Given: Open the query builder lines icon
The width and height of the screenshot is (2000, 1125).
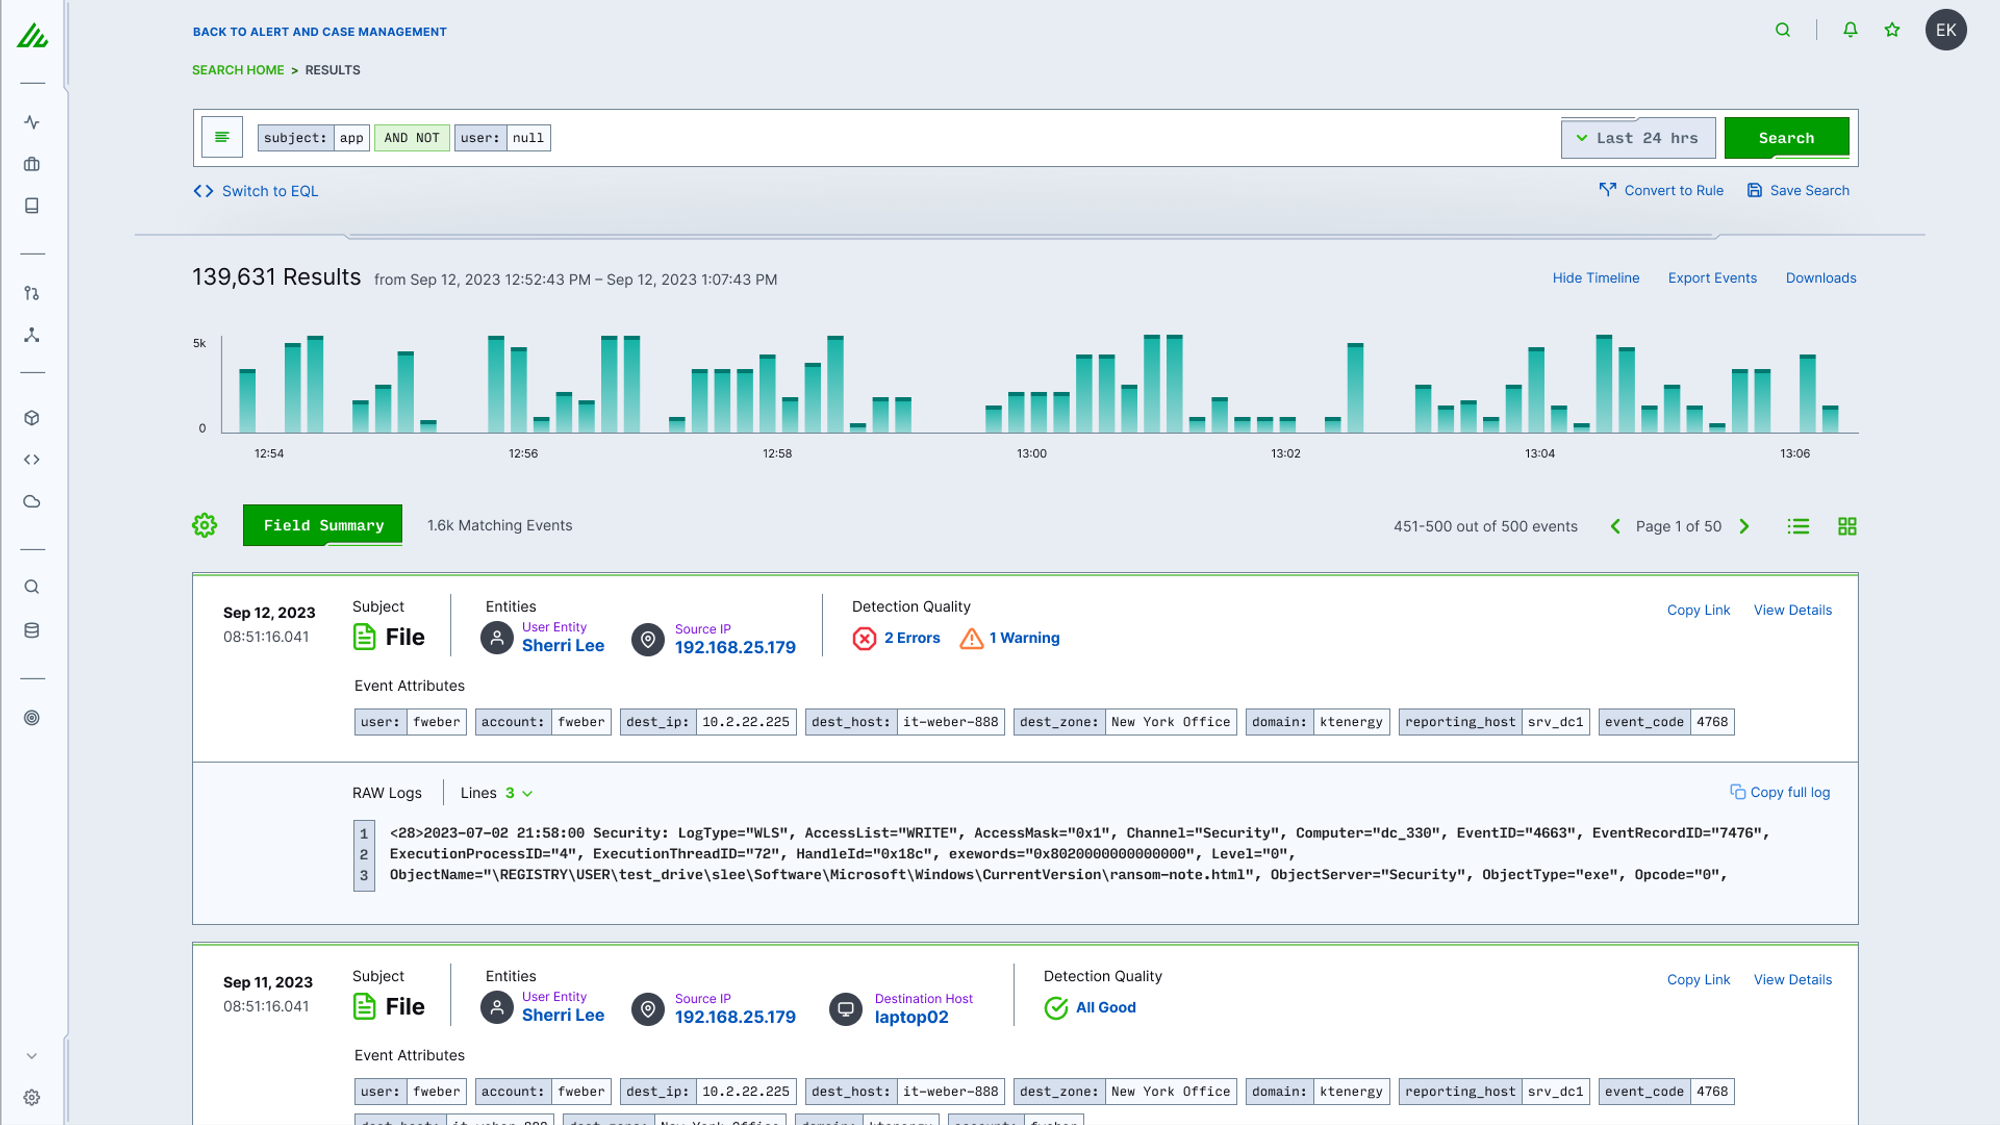Looking at the screenshot, I should pyautogui.click(x=222, y=138).
